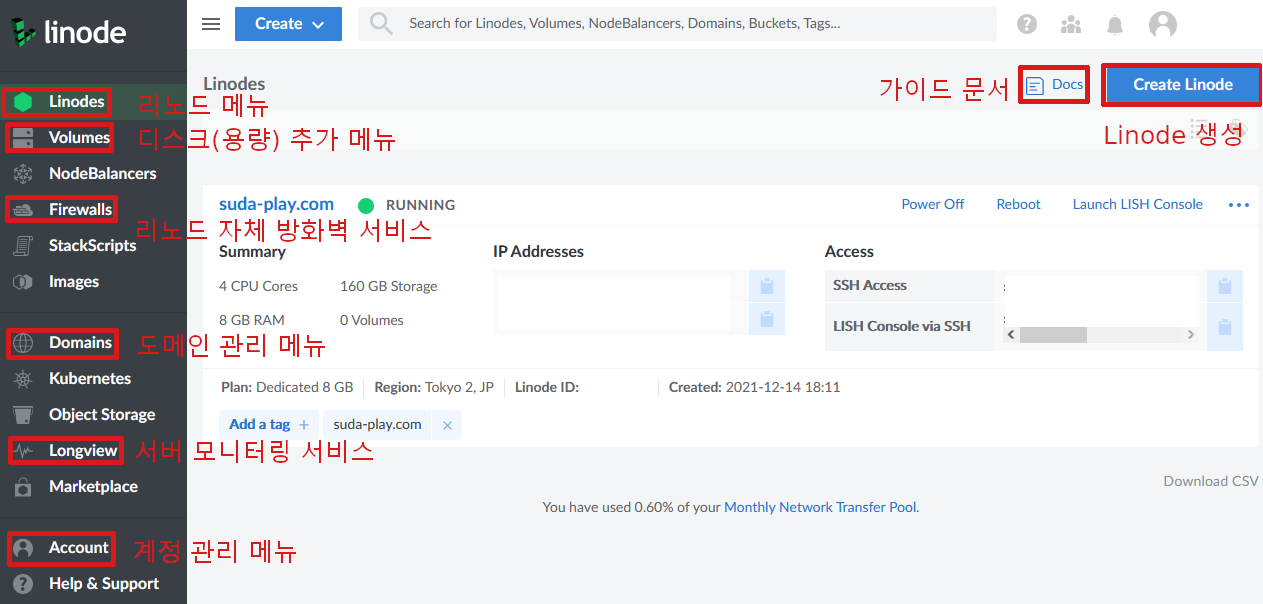Copy the LISH Console via SSH command
Viewport: 1263px width, 604px height.
point(1225,326)
